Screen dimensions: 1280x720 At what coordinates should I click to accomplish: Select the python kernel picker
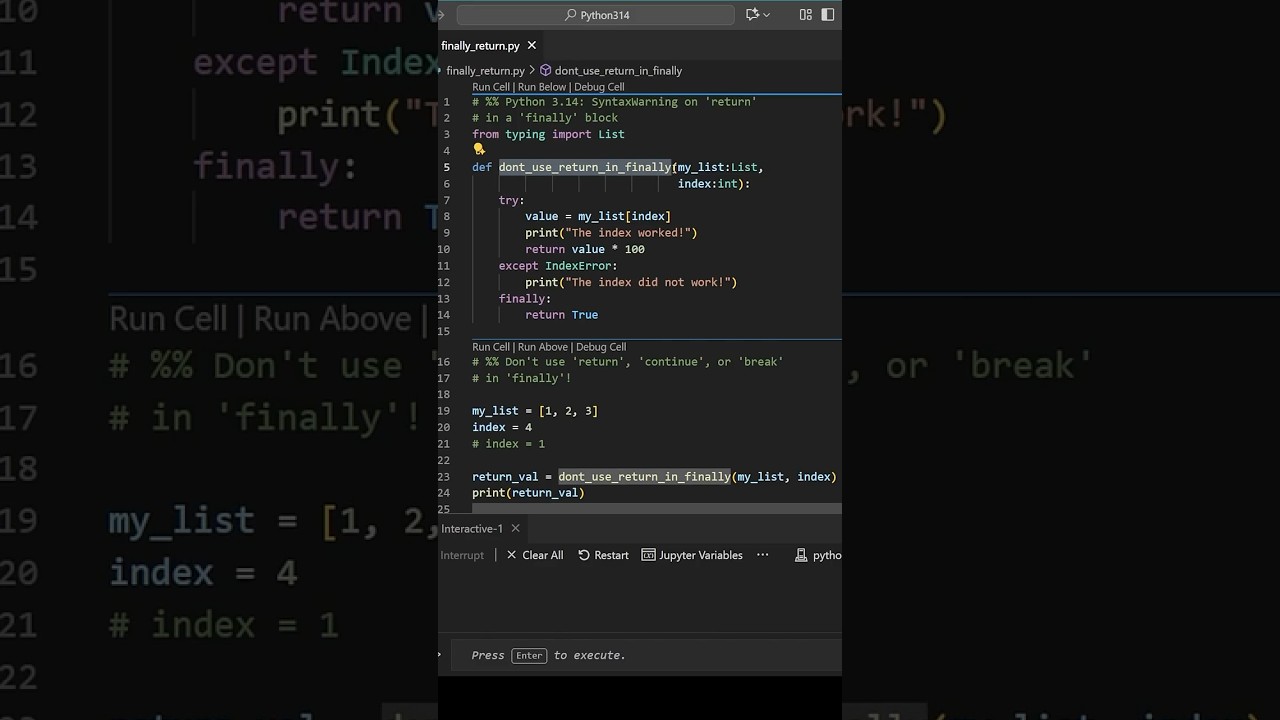tap(818, 555)
